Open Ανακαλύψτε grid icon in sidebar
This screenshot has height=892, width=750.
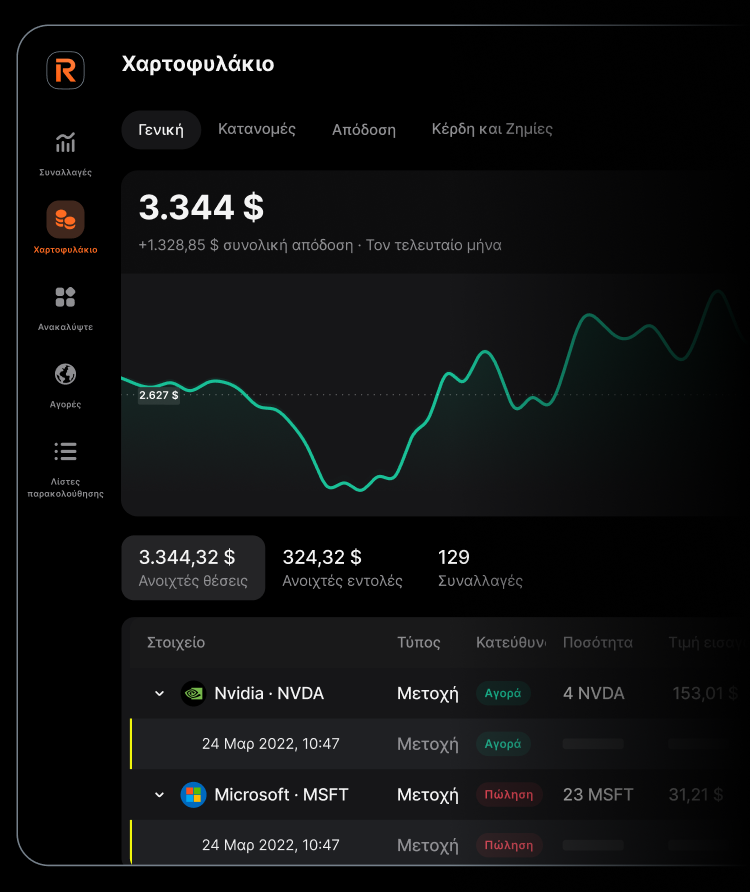pyautogui.click(x=65, y=297)
